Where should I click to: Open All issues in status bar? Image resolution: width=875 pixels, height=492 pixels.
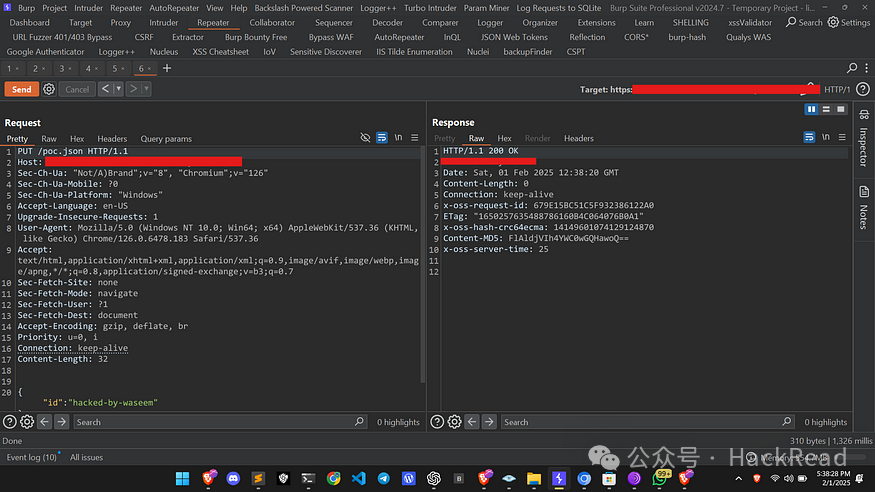(x=86, y=457)
